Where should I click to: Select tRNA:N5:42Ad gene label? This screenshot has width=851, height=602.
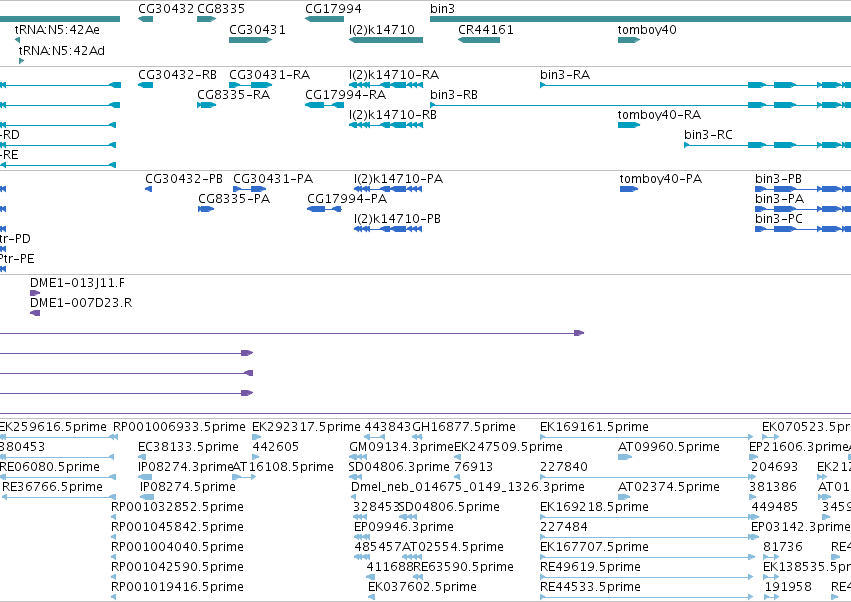pyautogui.click(x=61, y=50)
